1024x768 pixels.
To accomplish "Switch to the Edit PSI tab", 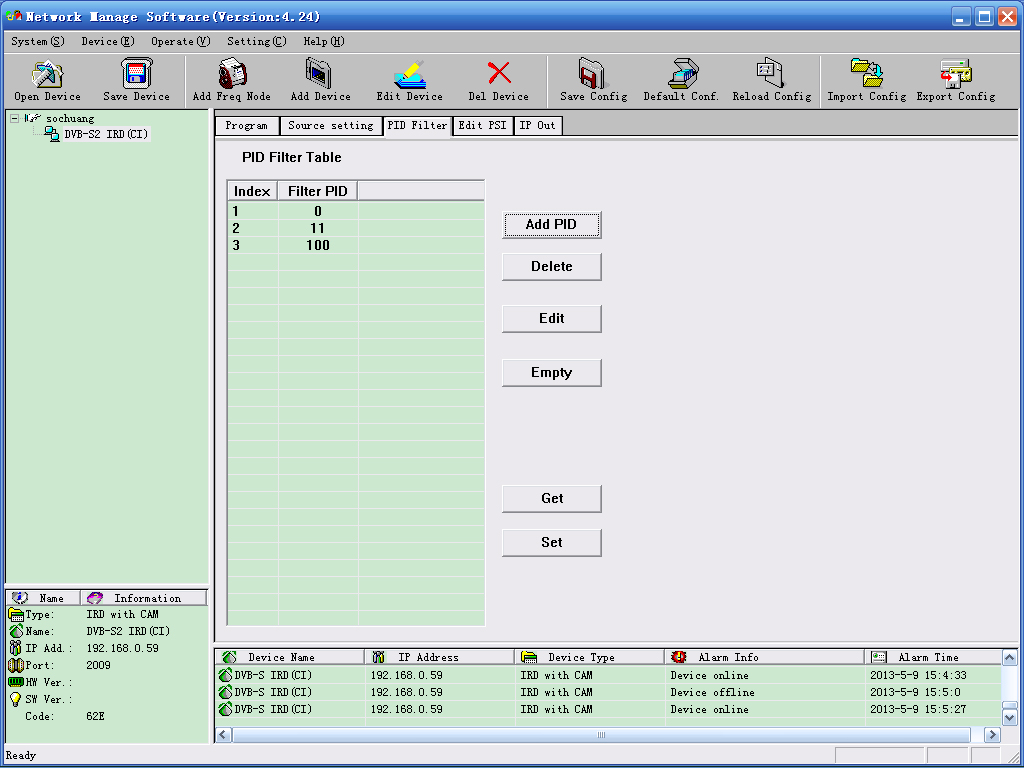I will coord(483,125).
